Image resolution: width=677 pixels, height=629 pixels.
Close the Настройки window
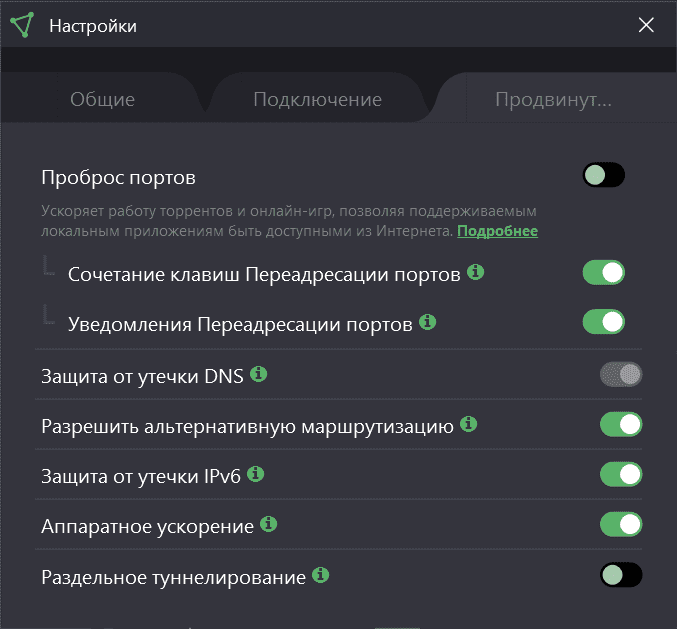point(646,25)
